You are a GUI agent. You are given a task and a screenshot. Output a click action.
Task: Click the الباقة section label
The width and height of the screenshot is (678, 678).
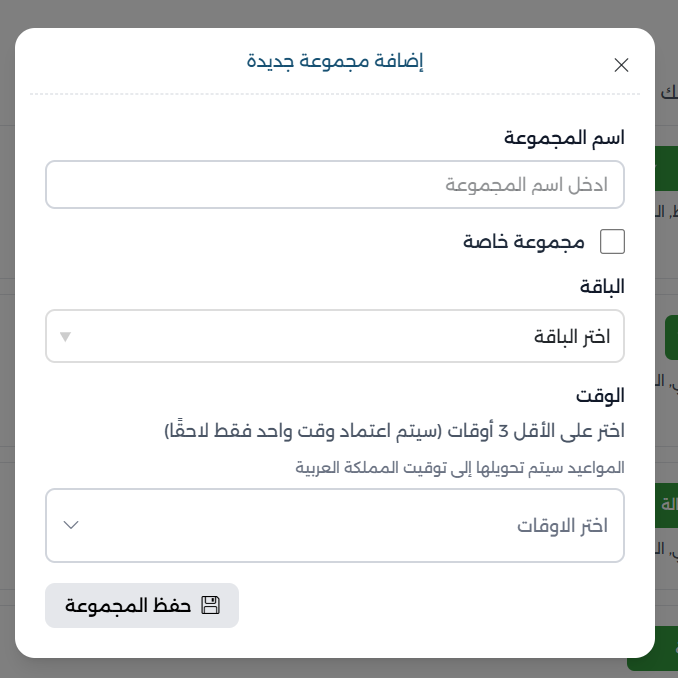coord(602,287)
